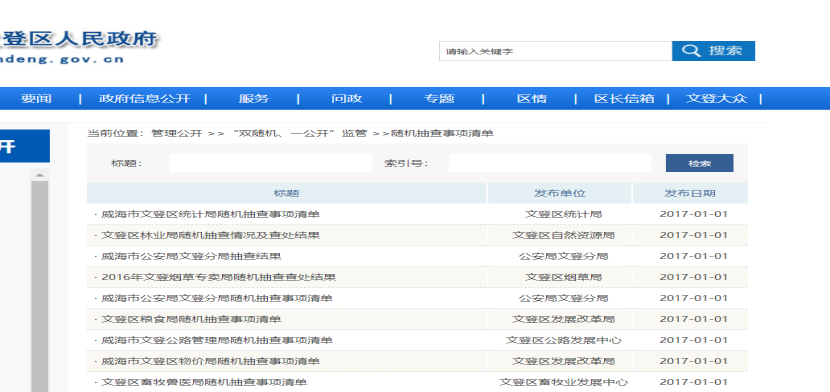Click the 检索 filter button
This screenshot has width=830, height=392.
click(699, 163)
